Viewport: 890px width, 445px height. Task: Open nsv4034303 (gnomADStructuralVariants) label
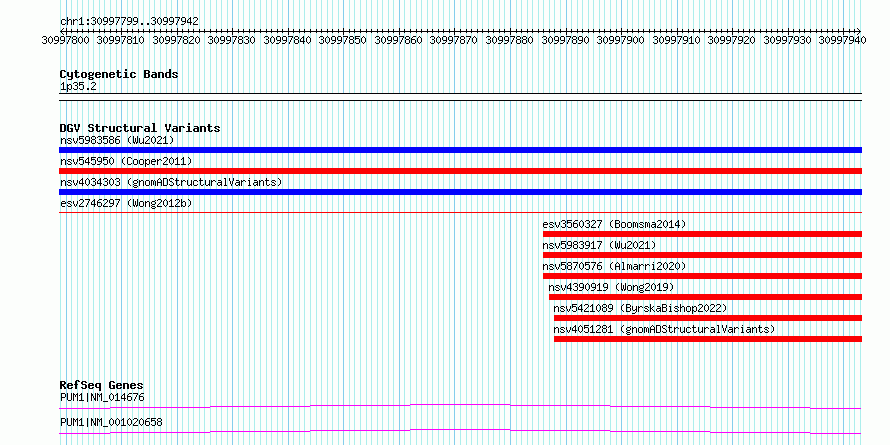[x=171, y=182]
